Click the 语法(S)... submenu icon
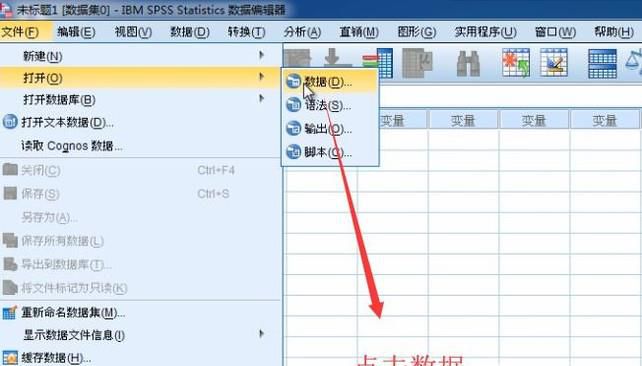Image resolution: width=642 pixels, height=366 pixels. click(294, 105)
